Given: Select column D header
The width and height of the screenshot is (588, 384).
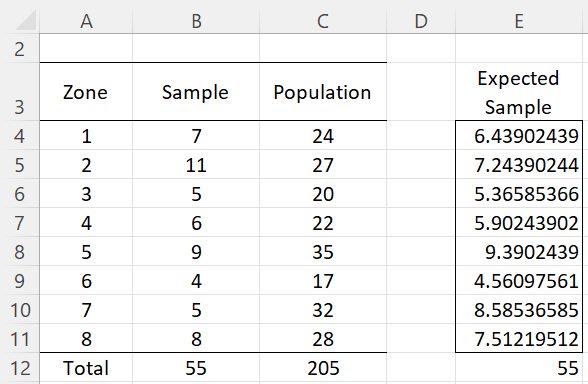Looking at the screenshot, I should (x=421, y=21).
